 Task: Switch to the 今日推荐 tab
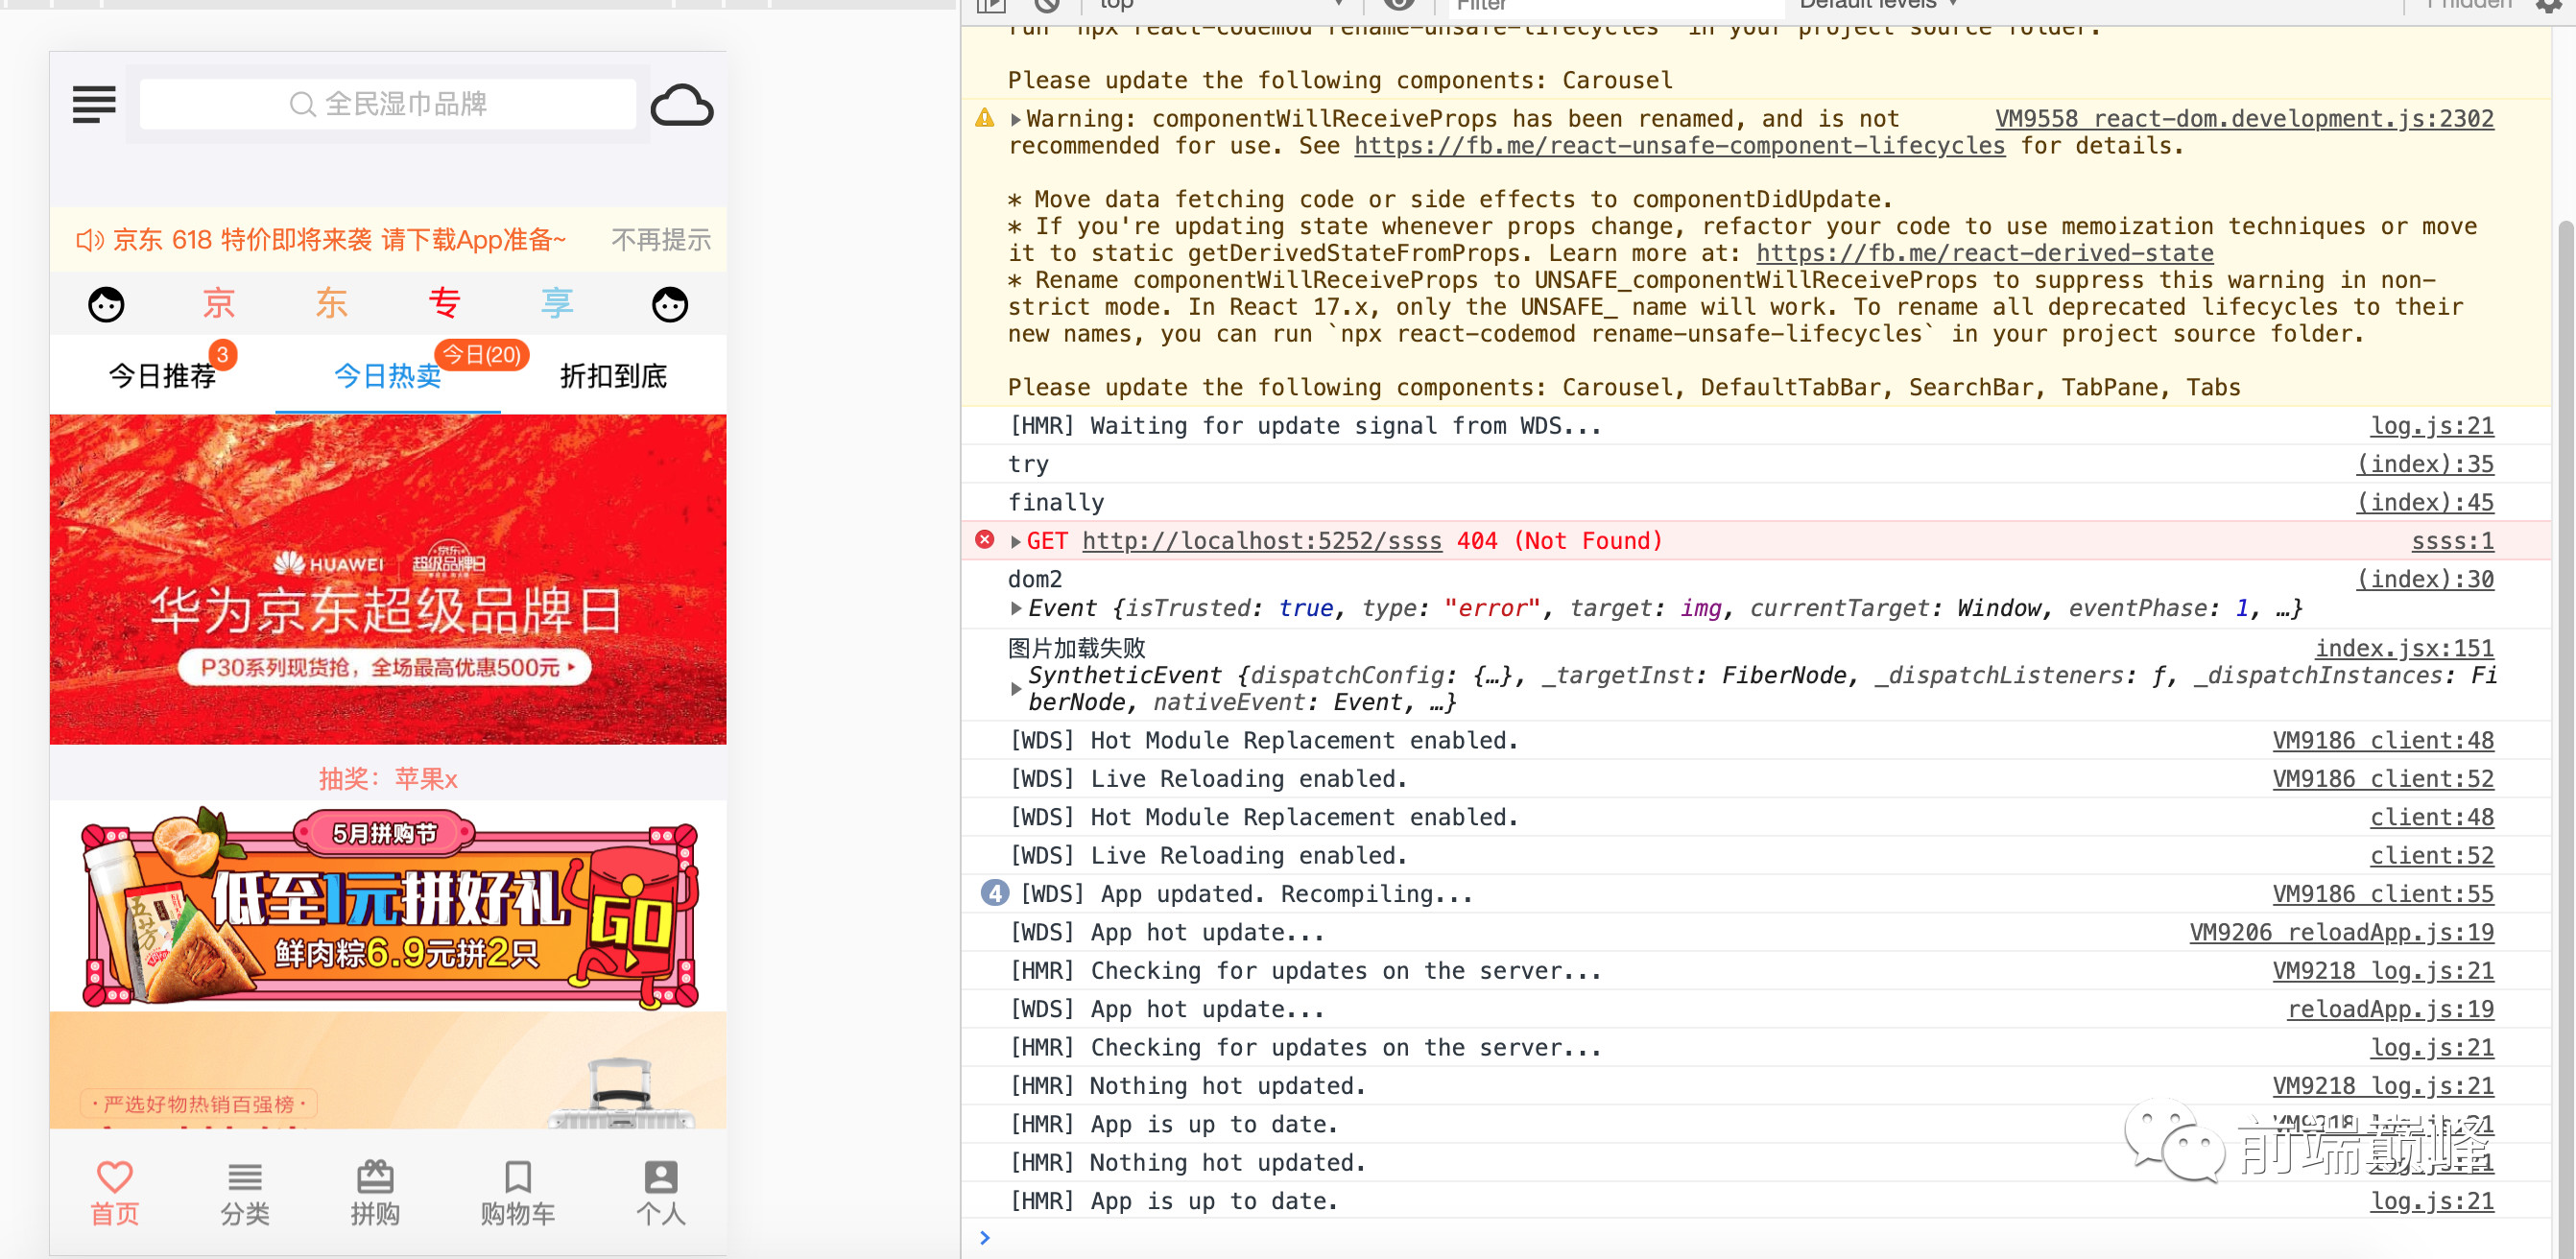click(x=162, y=376)
